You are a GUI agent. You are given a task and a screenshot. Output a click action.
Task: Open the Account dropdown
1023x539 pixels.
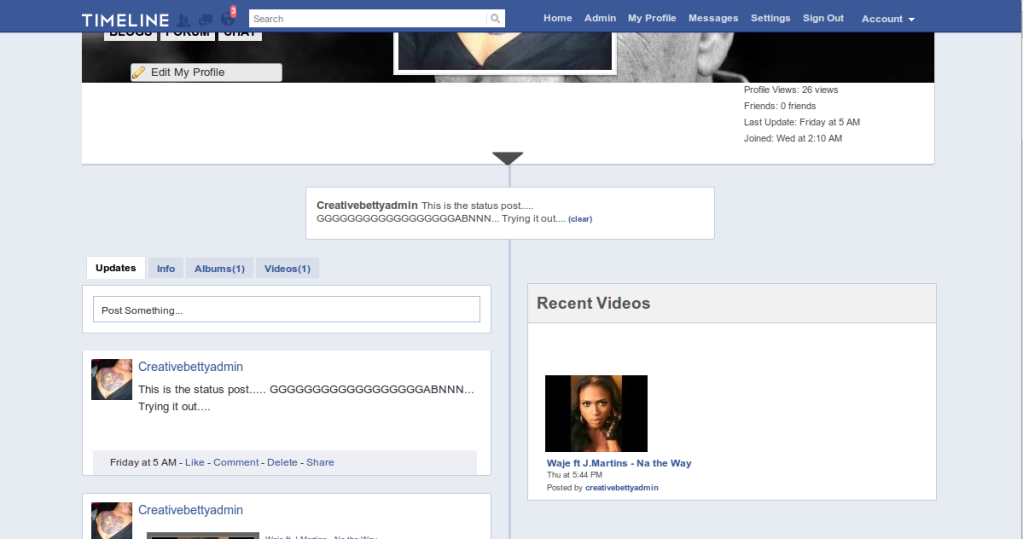tap(888, 19)
